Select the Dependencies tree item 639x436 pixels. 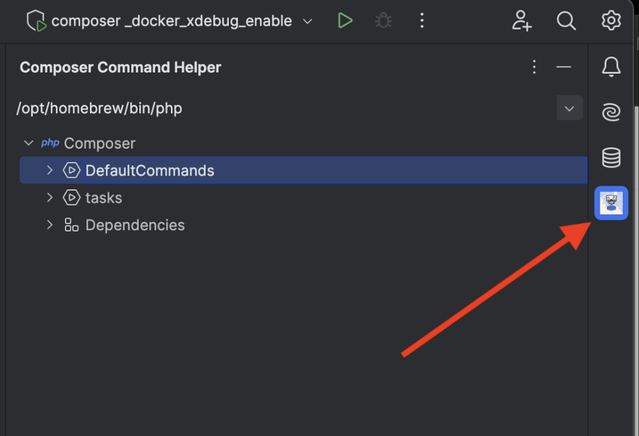pos(135,225)
